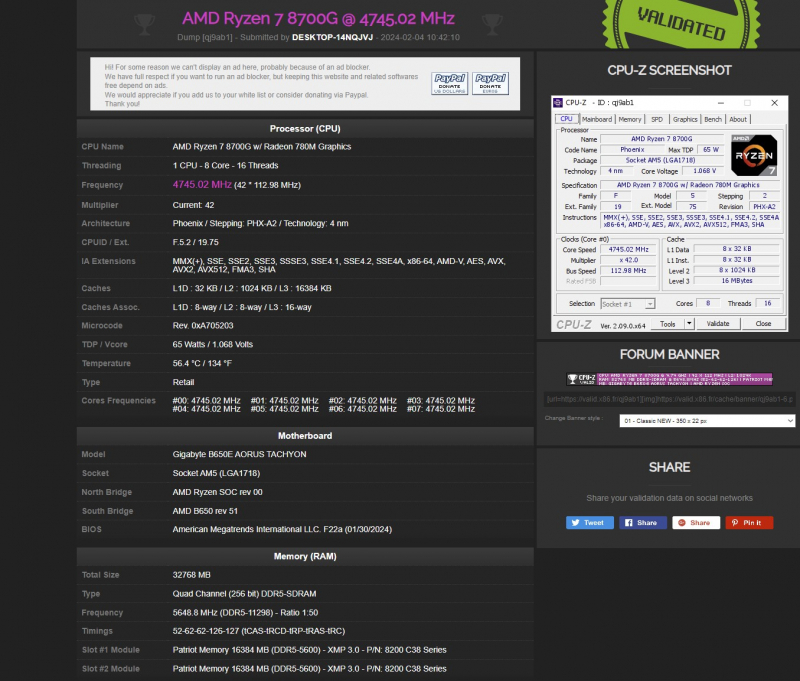Viewport: 800px width, 681px height.
Task: Open the Memory tab in CPU-Z
Action: (x=630, y=119)
